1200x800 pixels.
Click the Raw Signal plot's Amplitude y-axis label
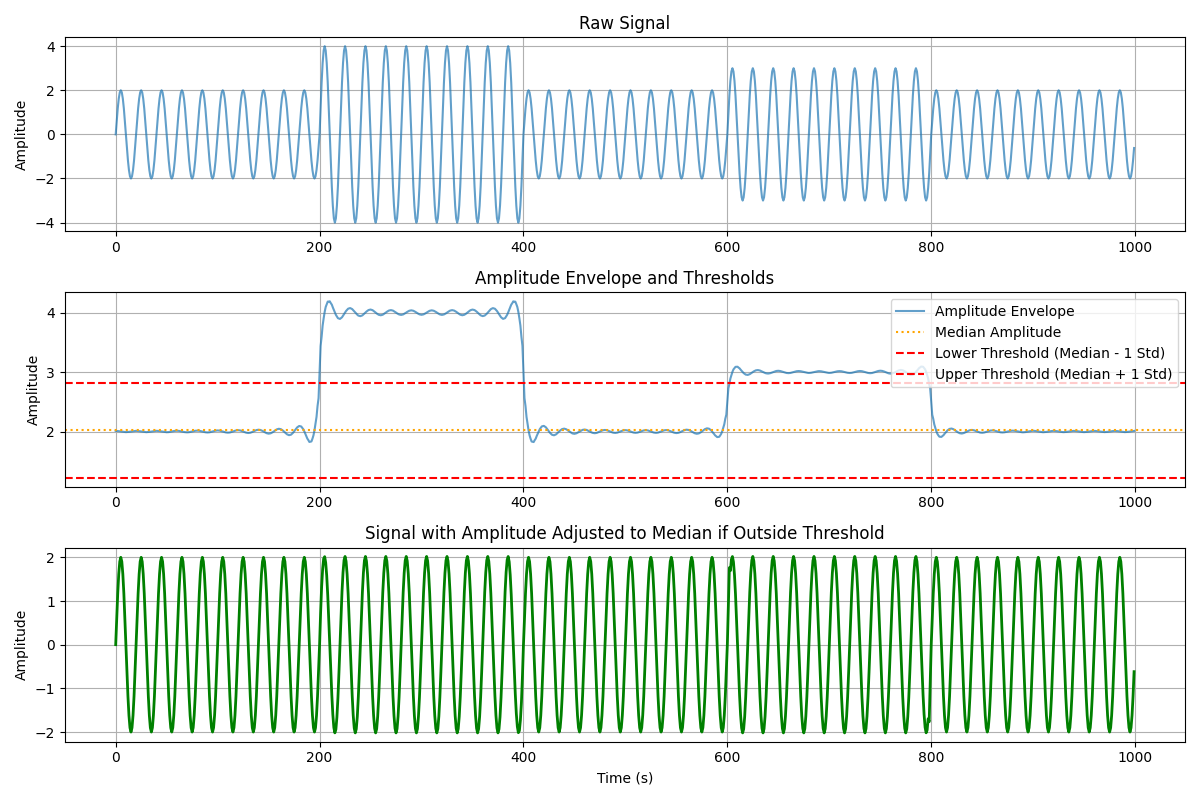[x=21, y=134]
